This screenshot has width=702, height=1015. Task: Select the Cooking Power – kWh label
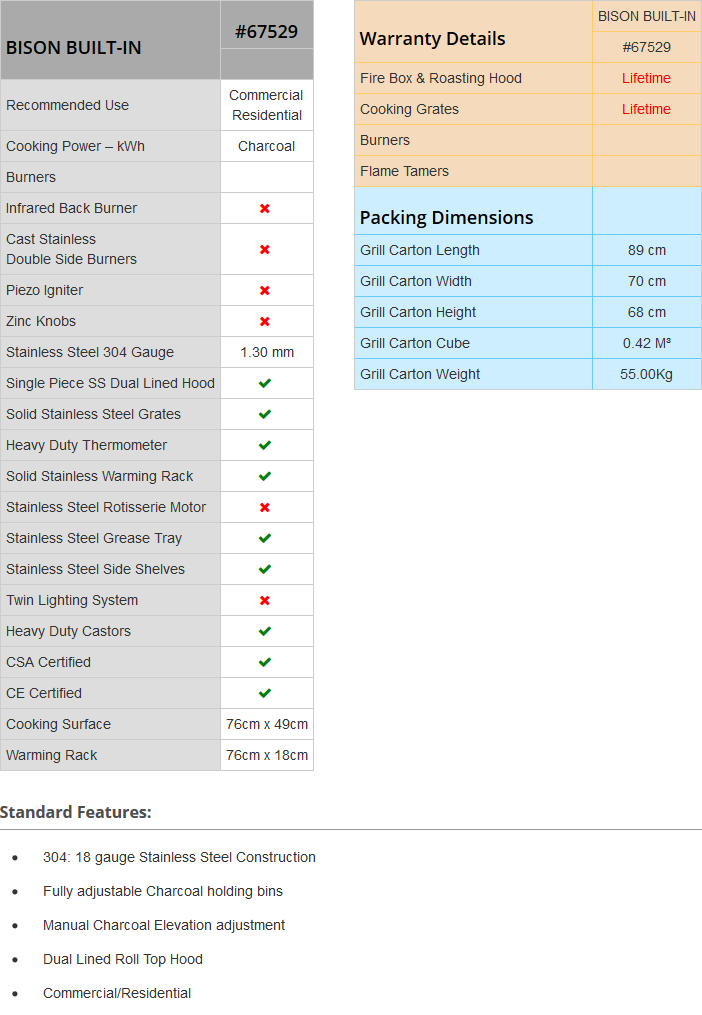pyautogui.click(x=75, y=146)
